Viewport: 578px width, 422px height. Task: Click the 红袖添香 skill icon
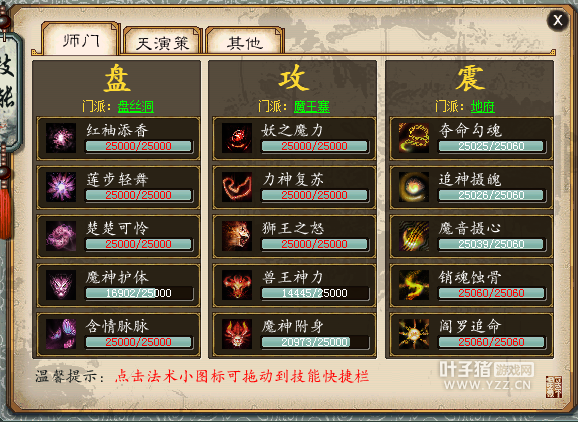coord(61,138)
